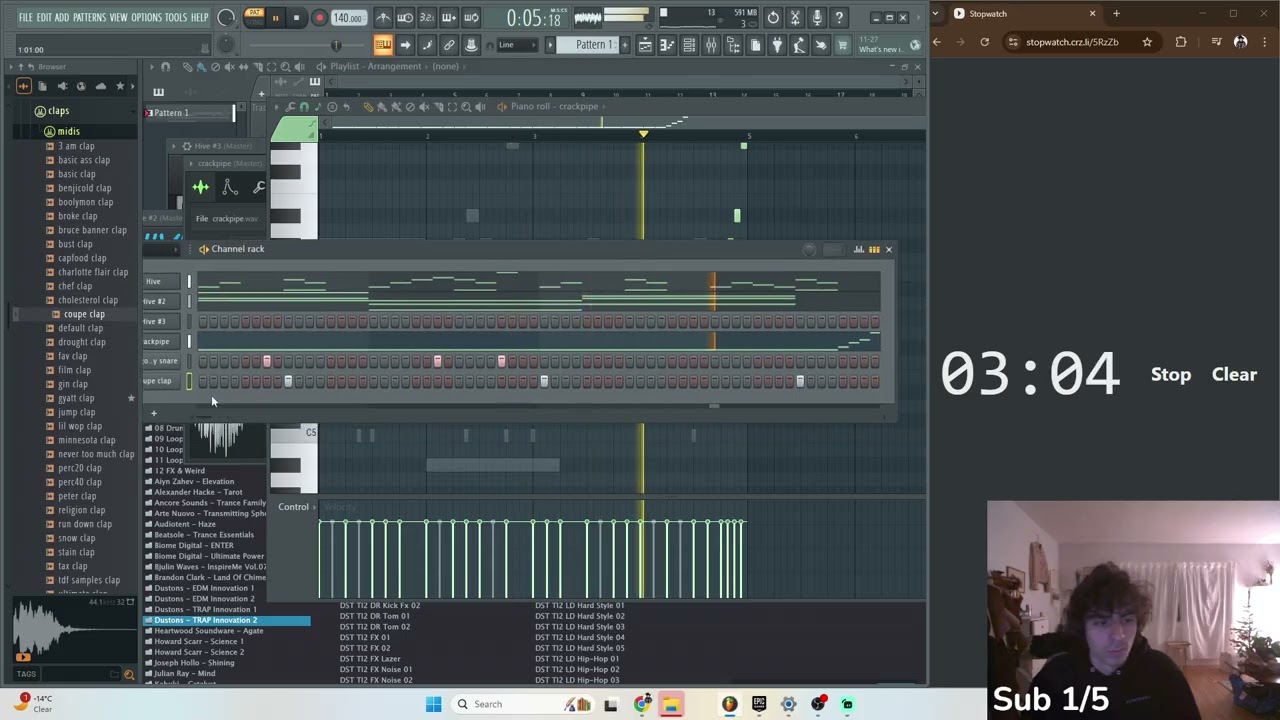Select the 3 am clap sample
This screenshot has height=720, width=1280.
pos(76,146)
